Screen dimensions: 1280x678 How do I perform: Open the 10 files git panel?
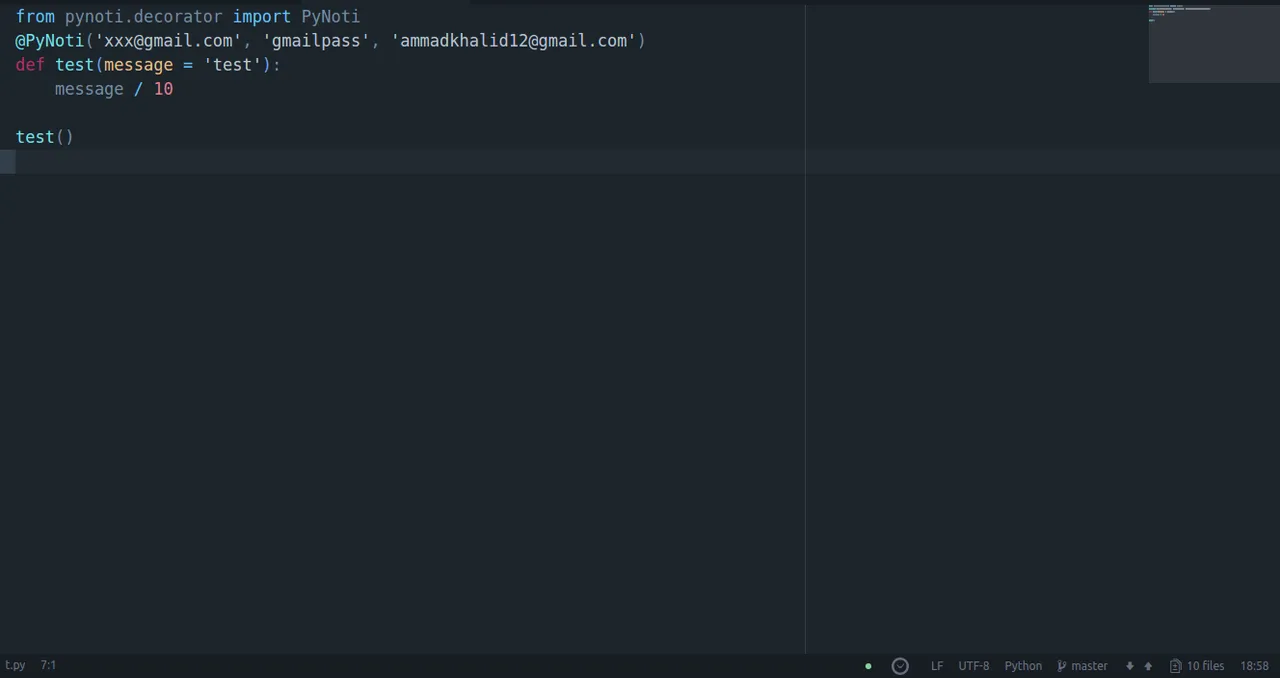click(x=1205, y=666)
